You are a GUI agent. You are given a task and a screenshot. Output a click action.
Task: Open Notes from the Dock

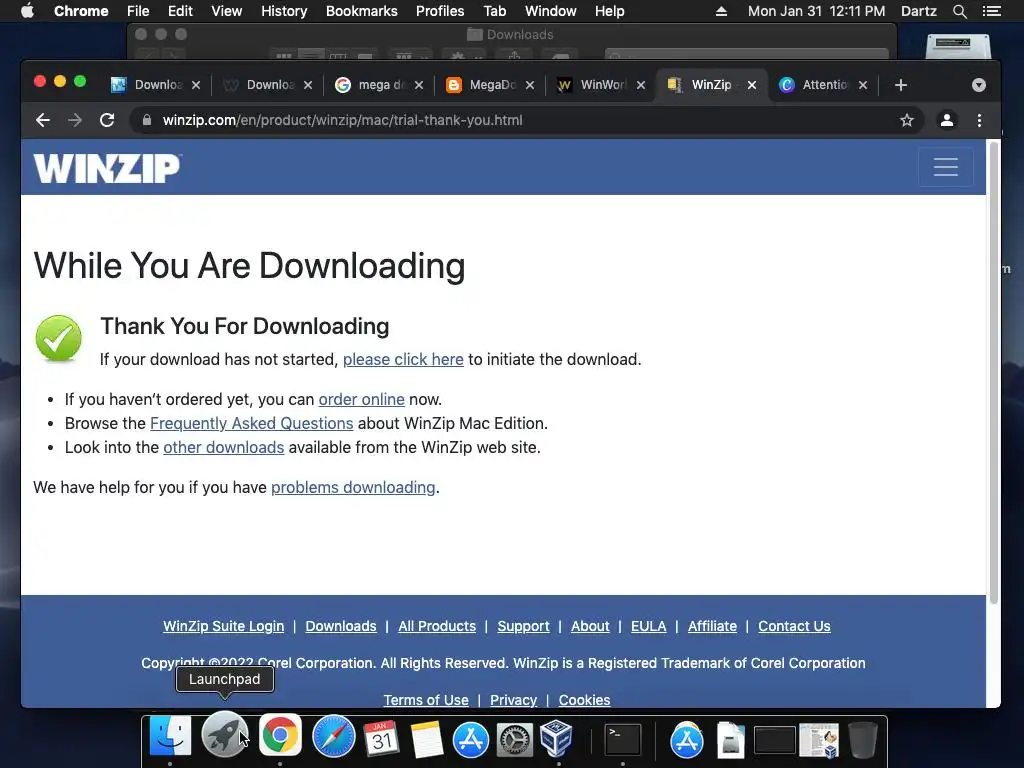pos(426,739)
